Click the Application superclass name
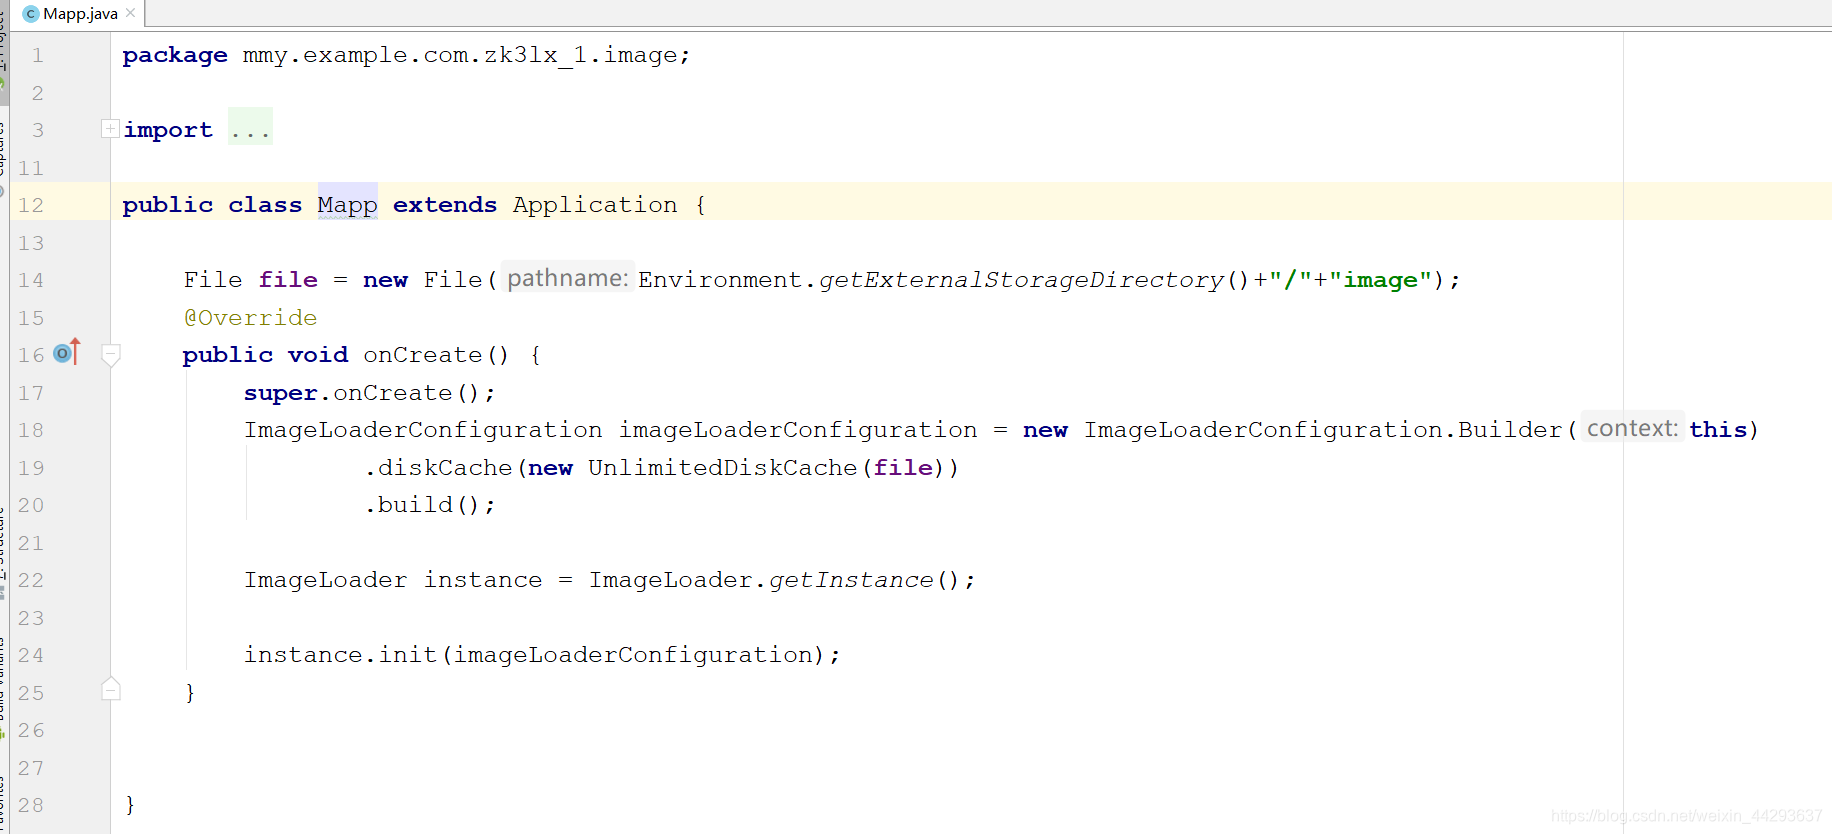1832x834 pixels. pos(595,205)
